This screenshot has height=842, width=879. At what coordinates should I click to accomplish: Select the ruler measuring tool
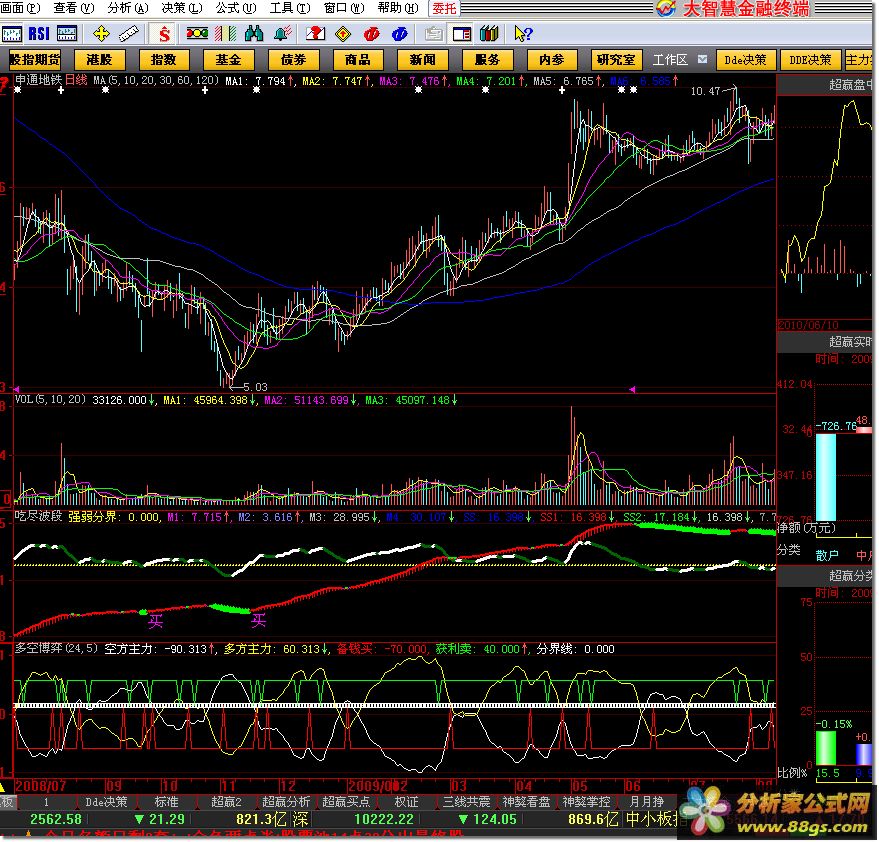pos(129,34)
